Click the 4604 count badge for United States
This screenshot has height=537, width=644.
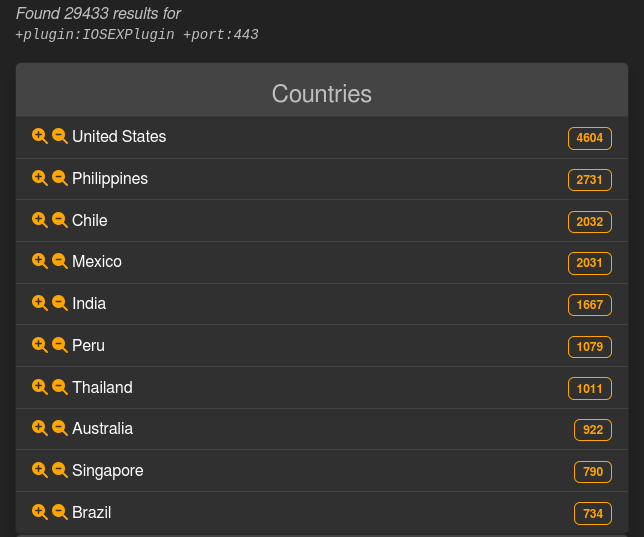589,138
